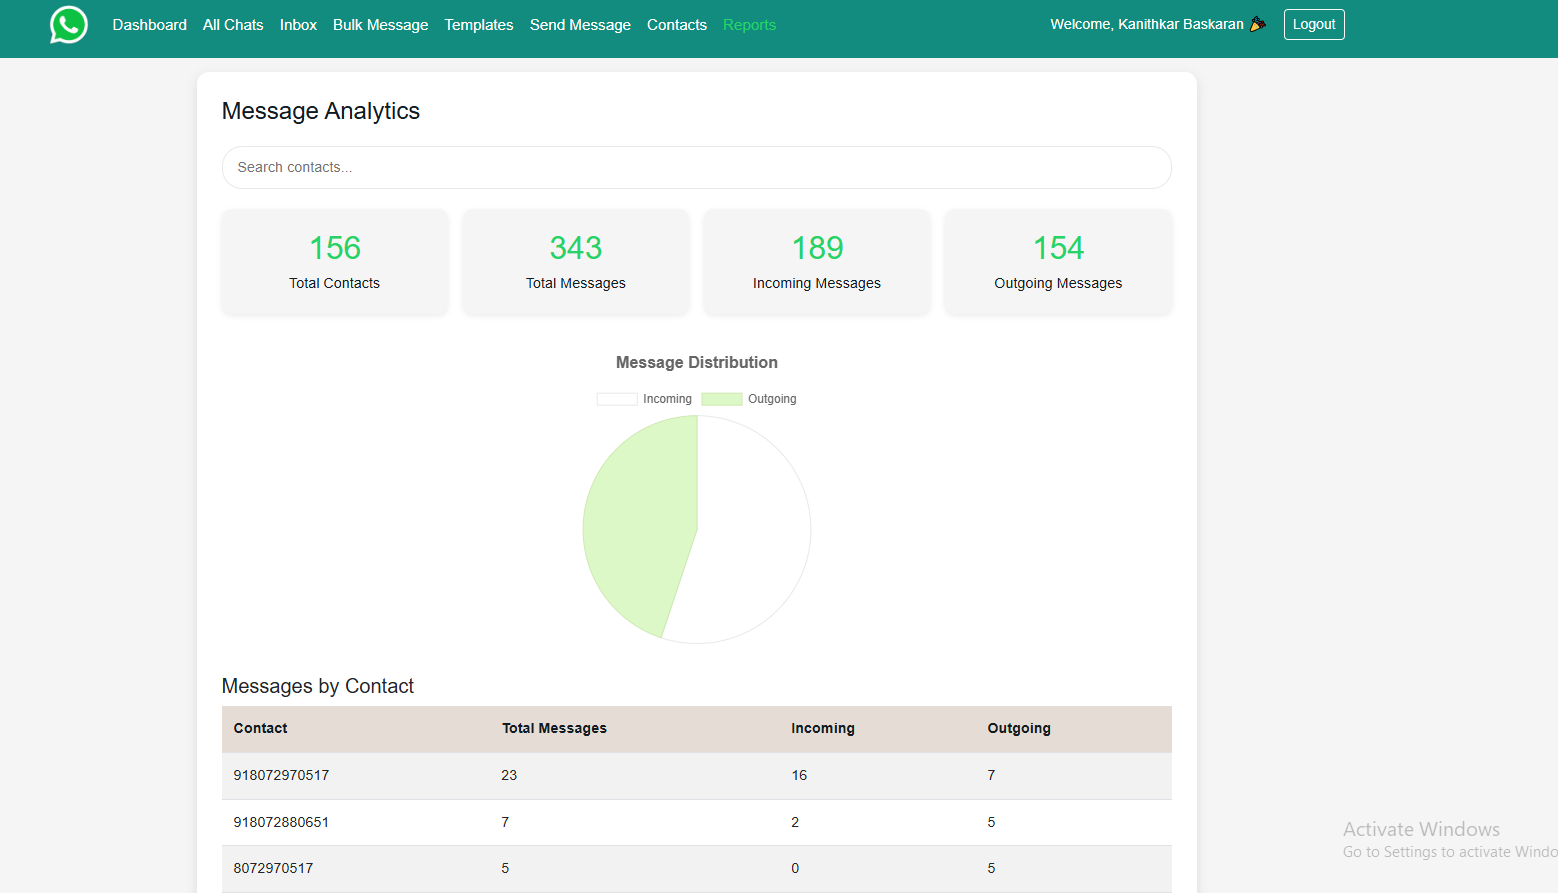
Task: Click the party popper icon beside welcome message
Action: (1258, 23)
